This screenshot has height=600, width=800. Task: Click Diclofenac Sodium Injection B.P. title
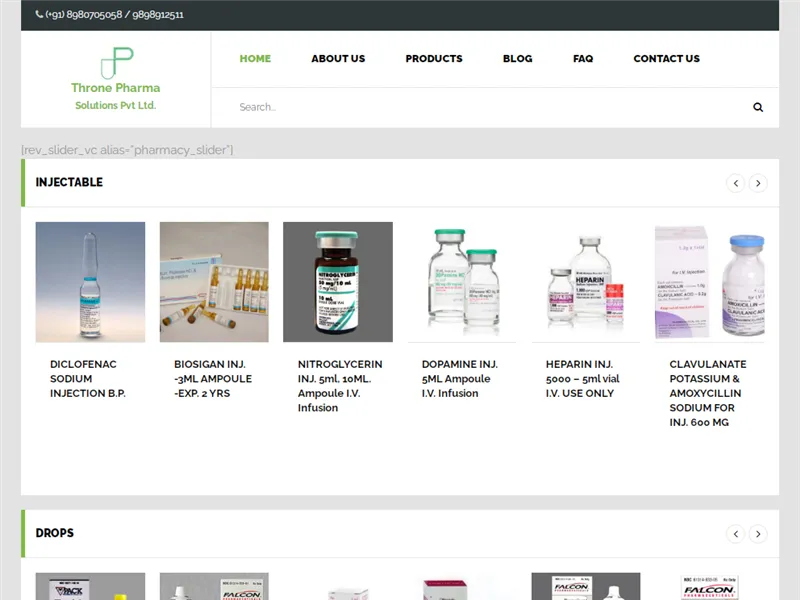[88, 379]
